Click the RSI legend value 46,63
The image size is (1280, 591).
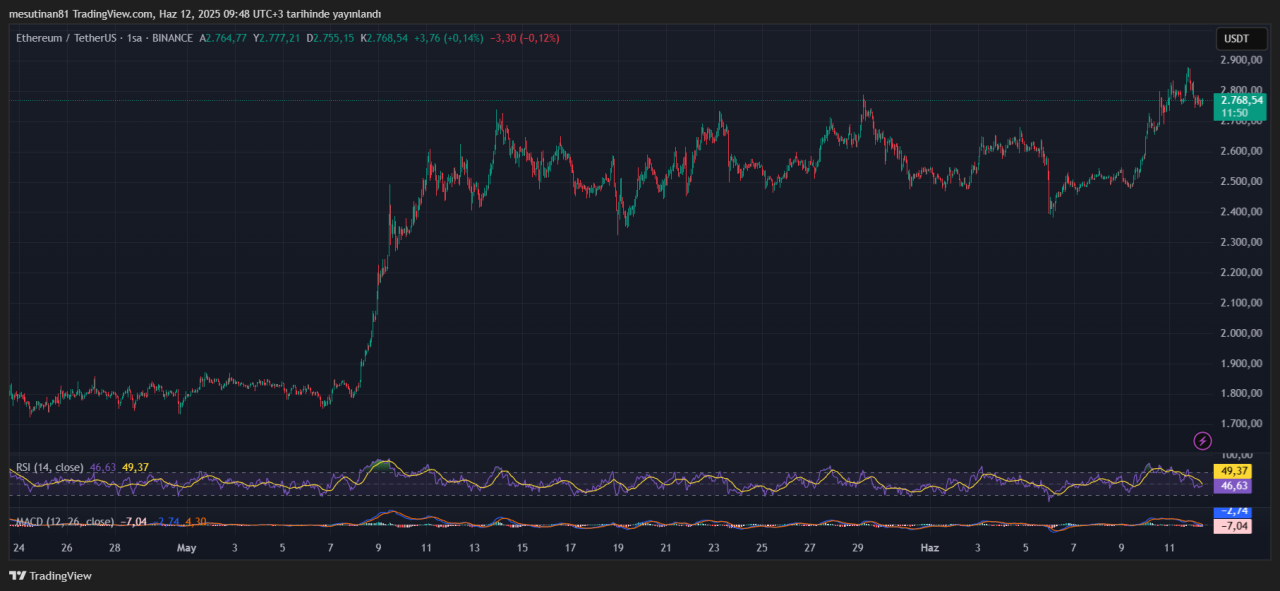click(104, 467)
